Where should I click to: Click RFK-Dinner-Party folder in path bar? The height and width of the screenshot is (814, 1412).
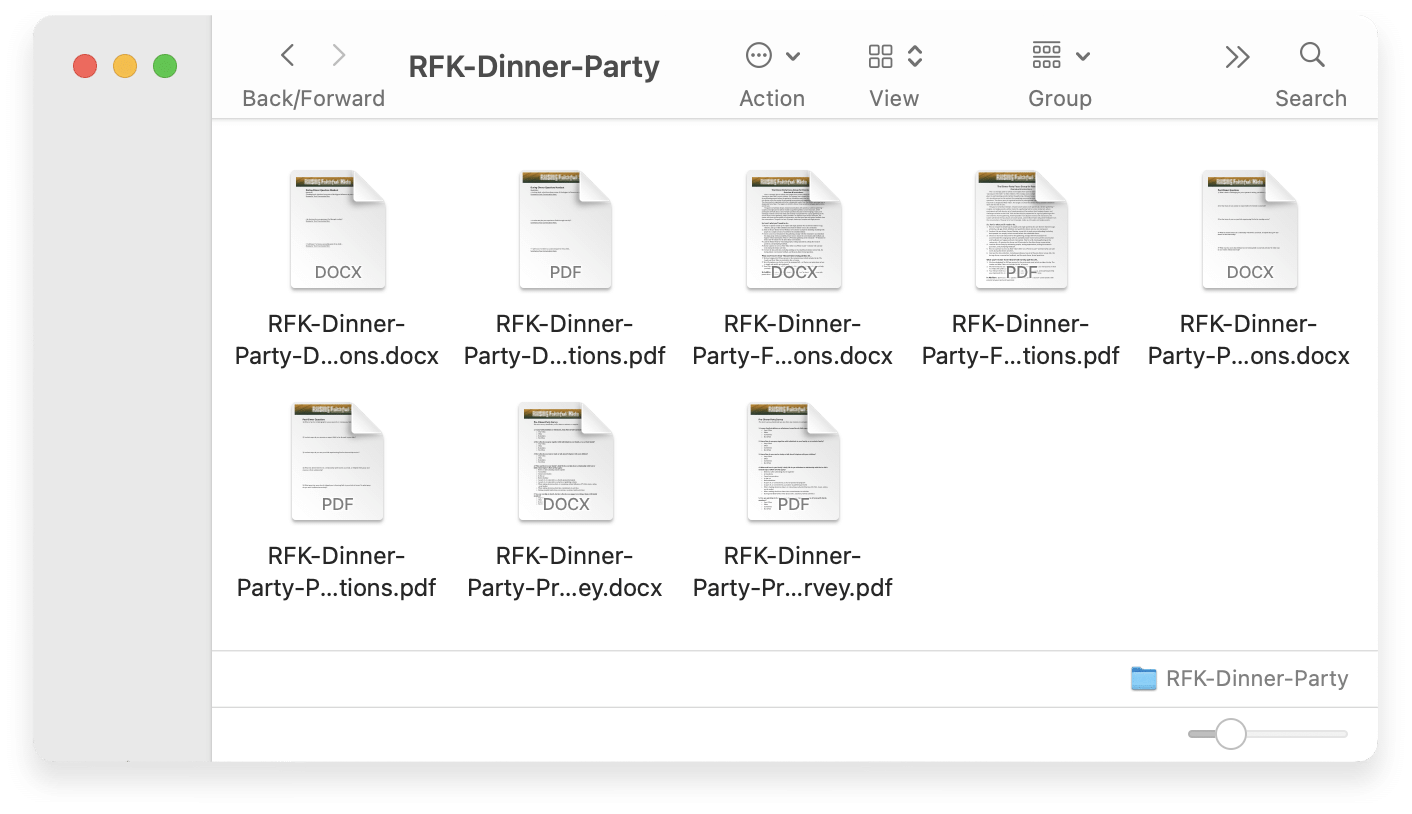(x=1240, y=679)
